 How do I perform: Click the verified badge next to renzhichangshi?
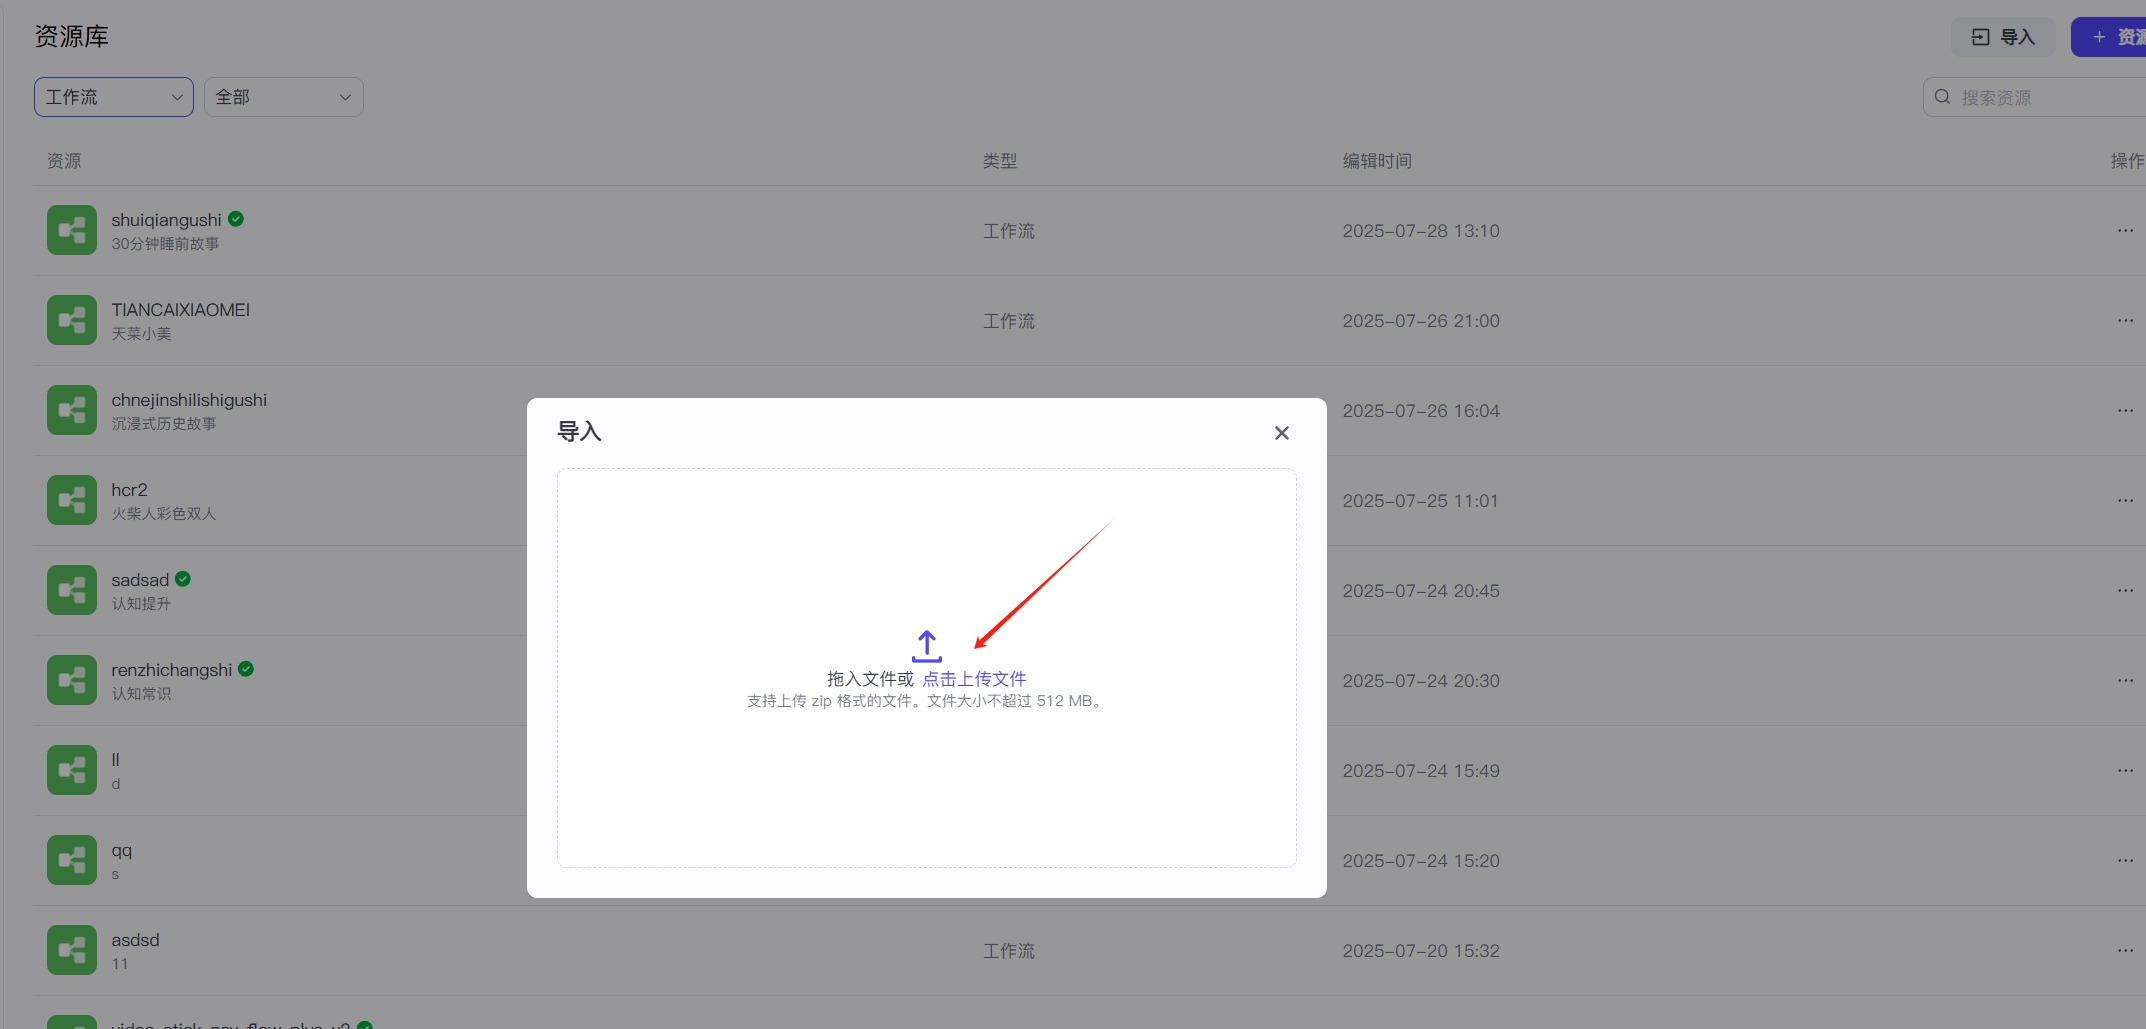click(246, 669)
